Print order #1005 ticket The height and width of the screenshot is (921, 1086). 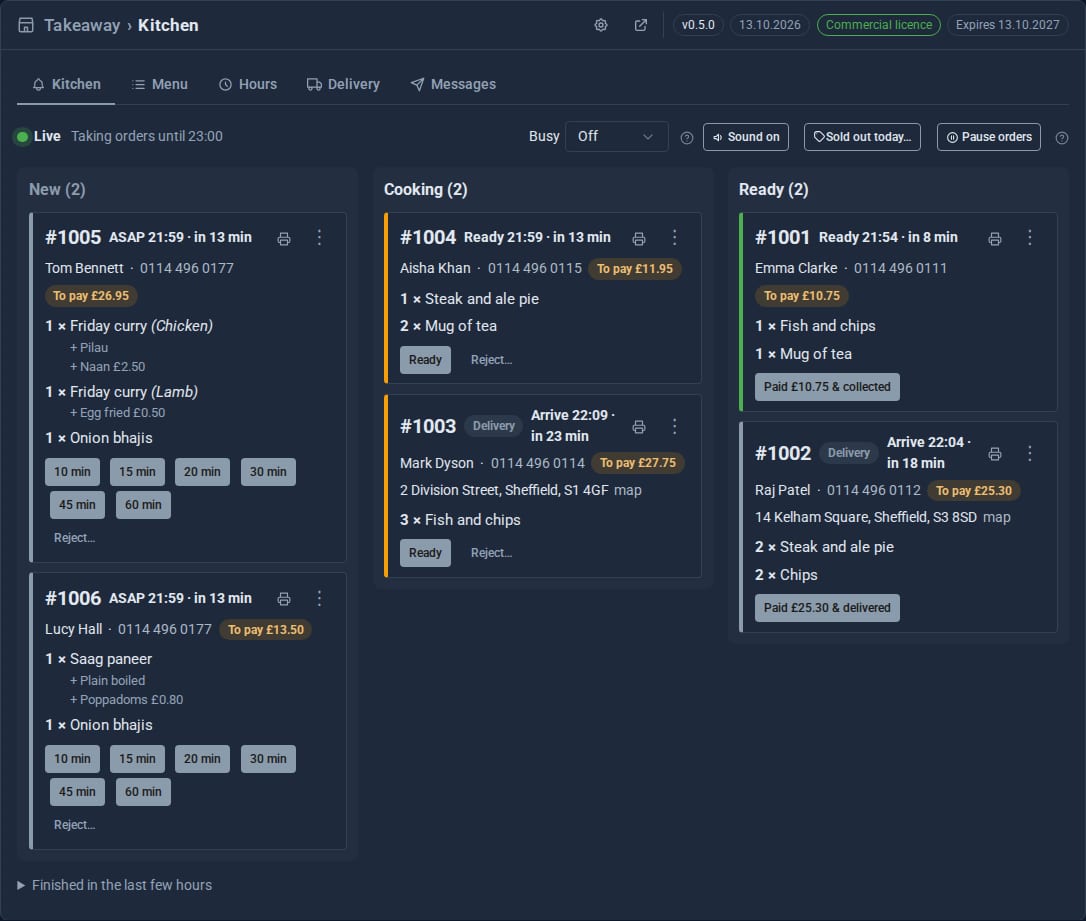[x=284, y=239]
